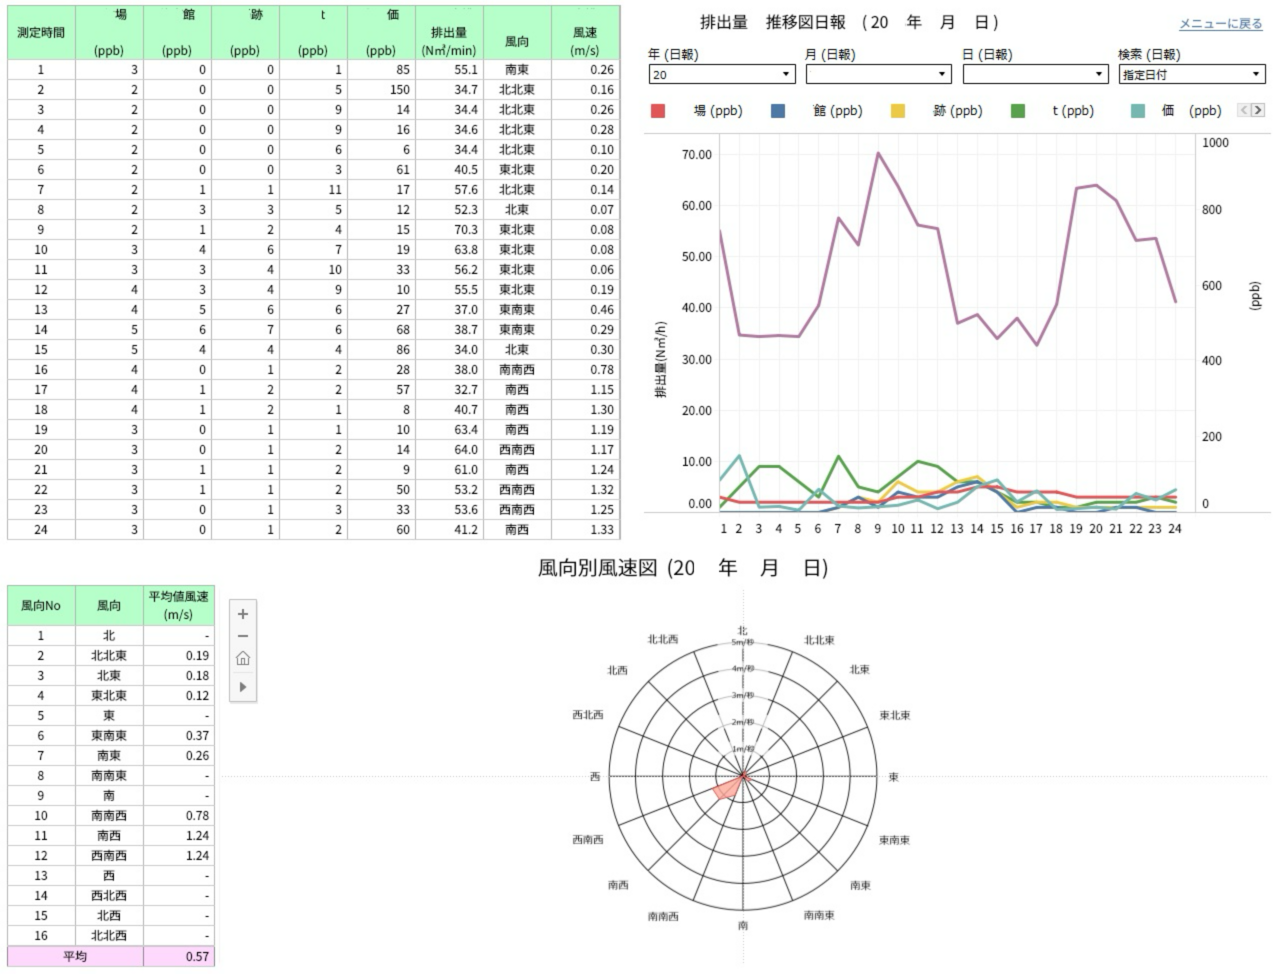Reset wind rose view with home icon
Image resolution: width=1278 pixels, height=974 pixels.
243,659
